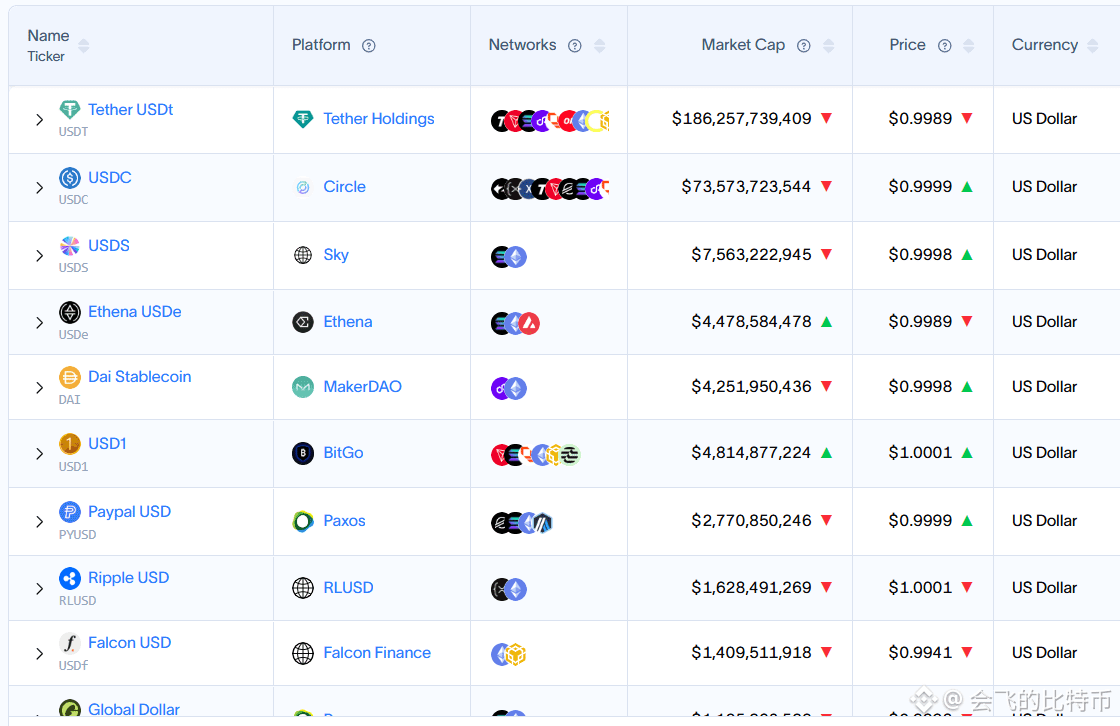1120x726 pixels.
Task: Select the $186,257,739,409 market cap value
Action: click(x=741, y=119)
